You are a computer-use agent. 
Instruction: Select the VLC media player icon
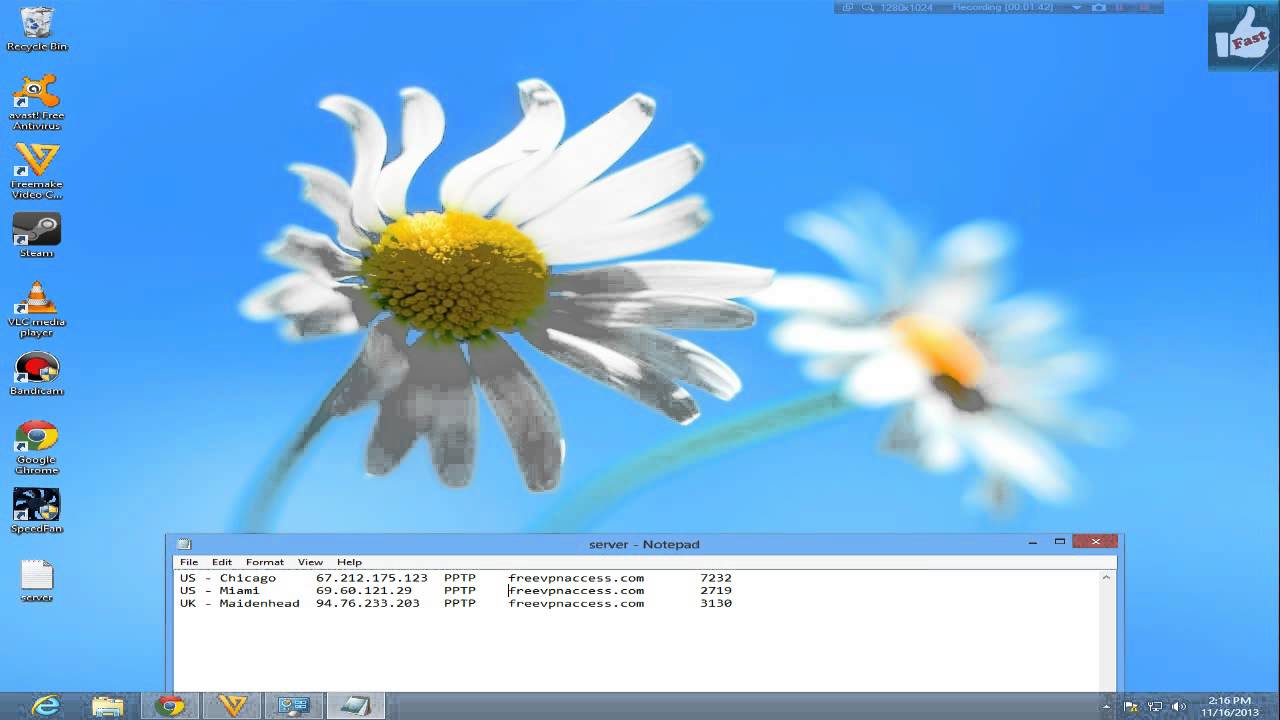36,309
